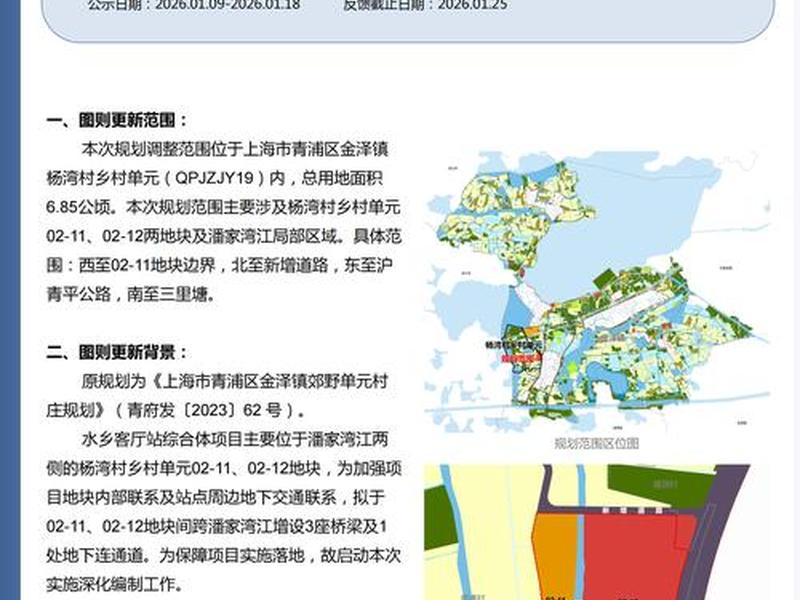Select the code text QPJZJY19
The height and width of the screenshot is (600, 800).
point(214,178)
